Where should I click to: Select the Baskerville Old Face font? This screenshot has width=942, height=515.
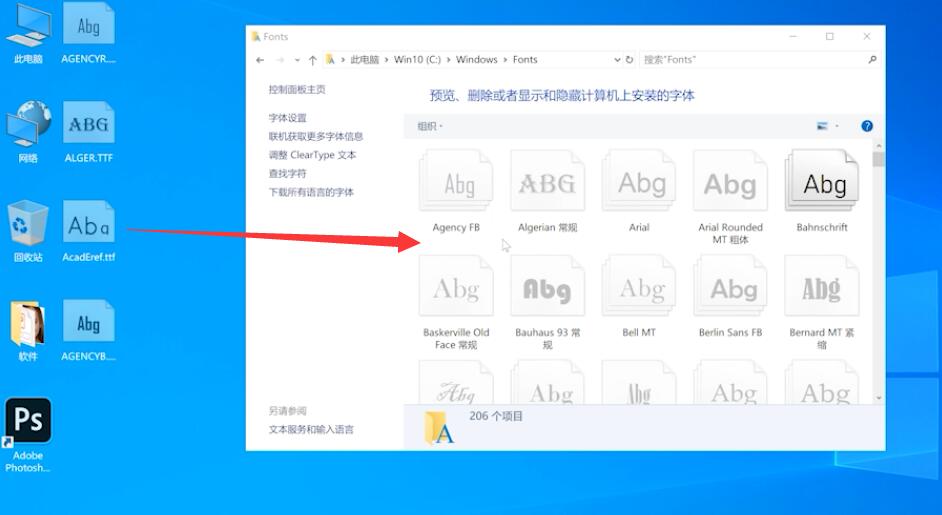[456, 286]
